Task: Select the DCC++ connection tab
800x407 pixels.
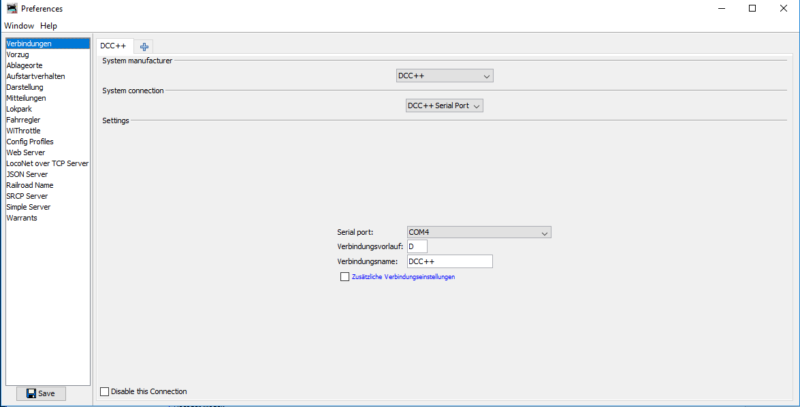Action: pyautogui.click(x=113, y=46)
